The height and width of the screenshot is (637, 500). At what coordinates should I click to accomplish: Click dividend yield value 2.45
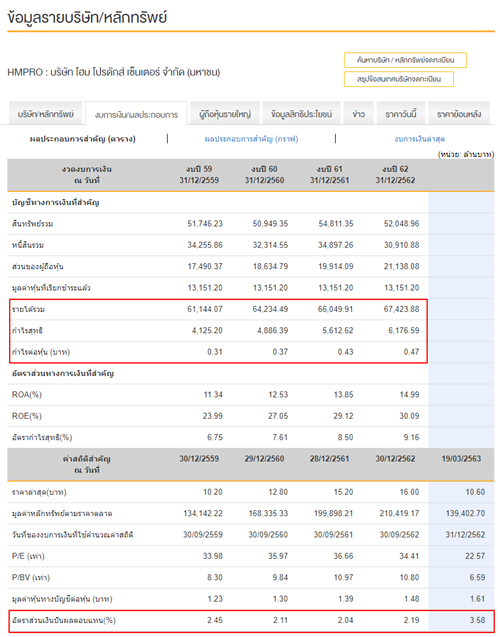pos(215,620)
